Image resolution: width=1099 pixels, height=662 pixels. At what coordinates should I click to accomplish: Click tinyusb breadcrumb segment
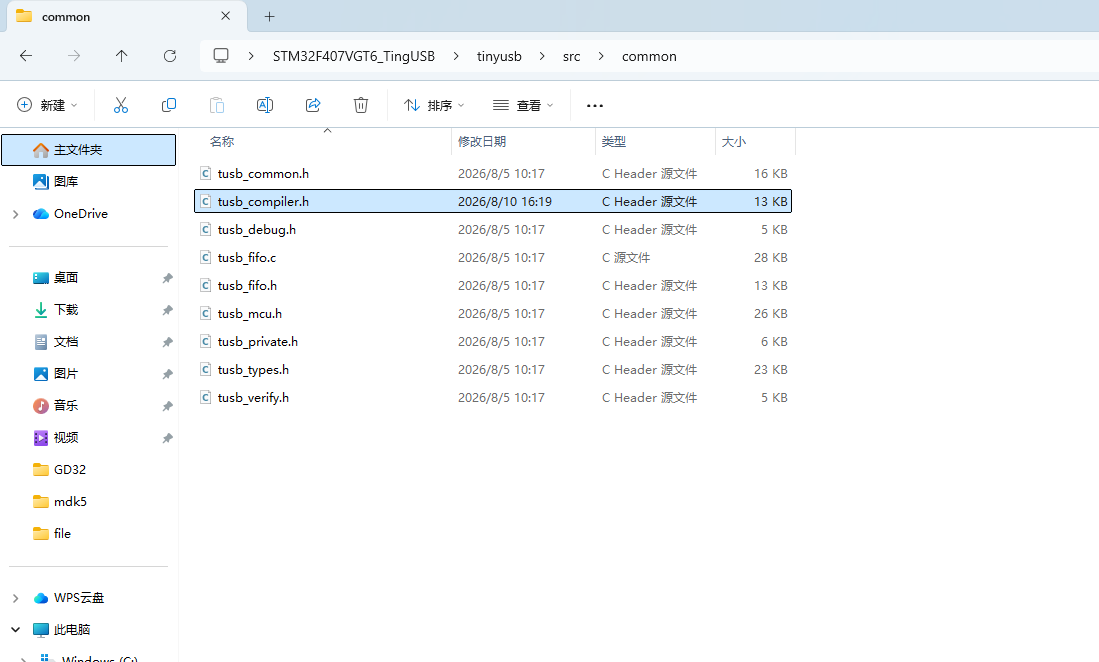[499, 56]
